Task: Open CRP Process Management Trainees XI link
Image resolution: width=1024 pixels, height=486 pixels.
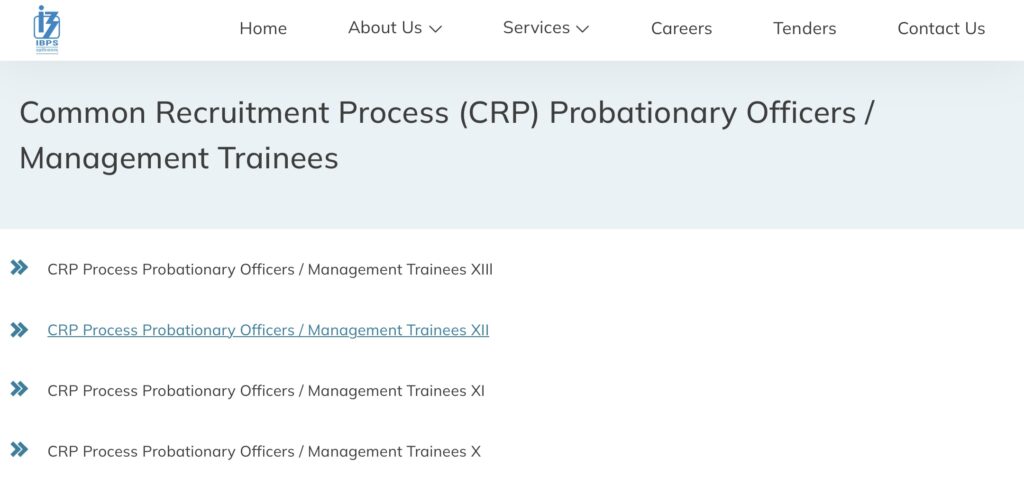Action: tap(266, 391)
